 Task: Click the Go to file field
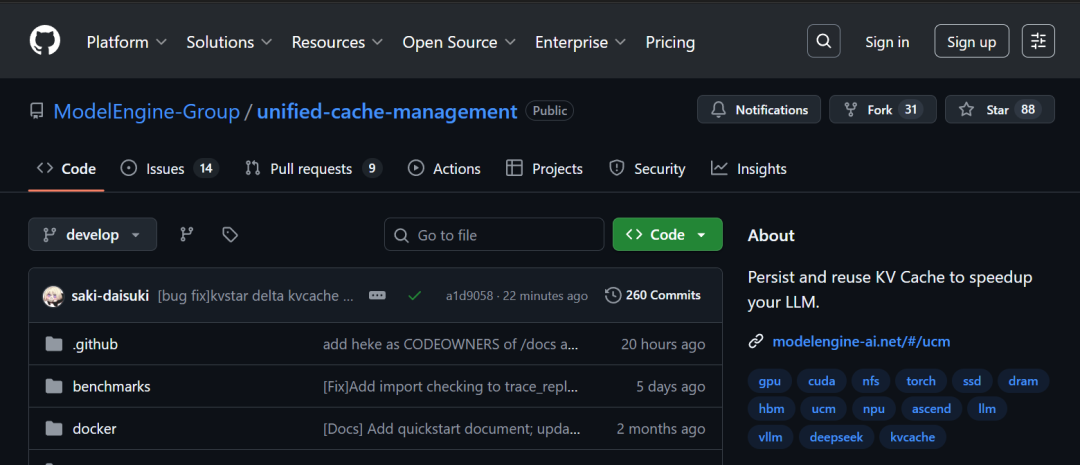pyautogui.click(x=494, y=234)
